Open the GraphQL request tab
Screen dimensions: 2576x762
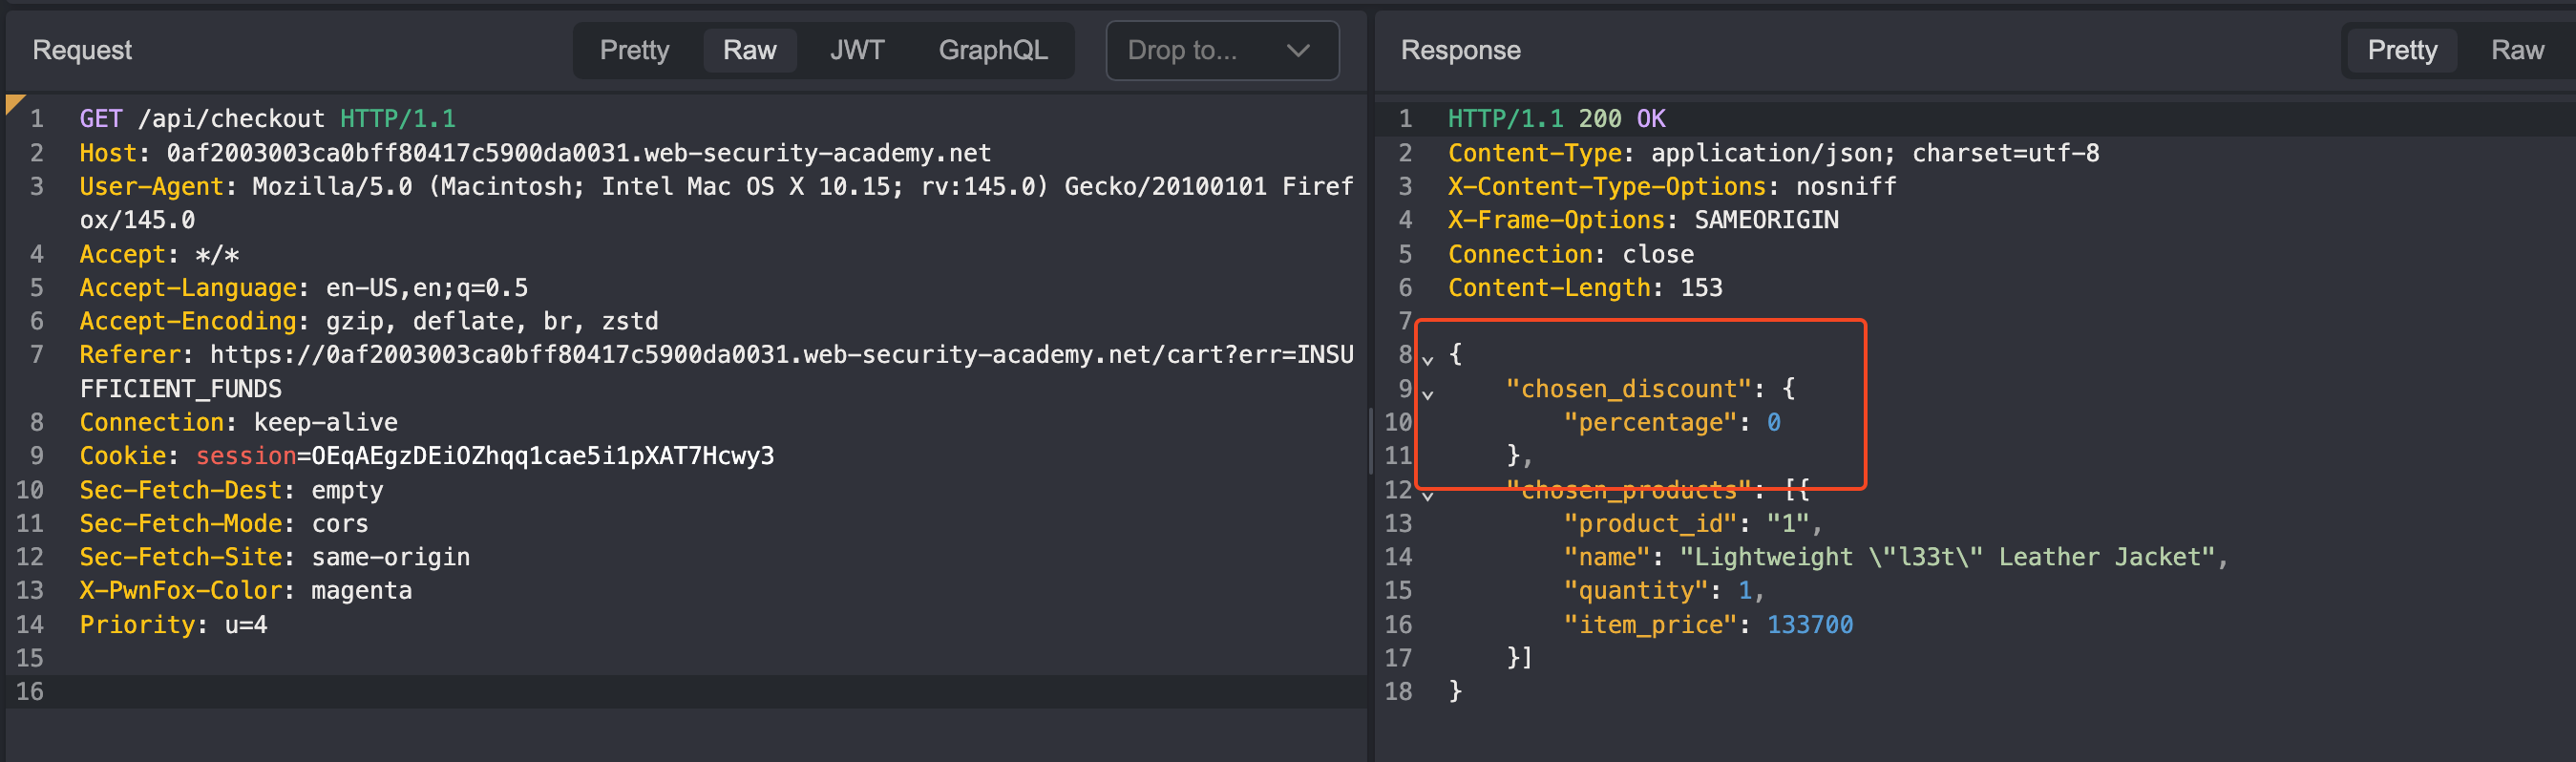coord(992,50)
